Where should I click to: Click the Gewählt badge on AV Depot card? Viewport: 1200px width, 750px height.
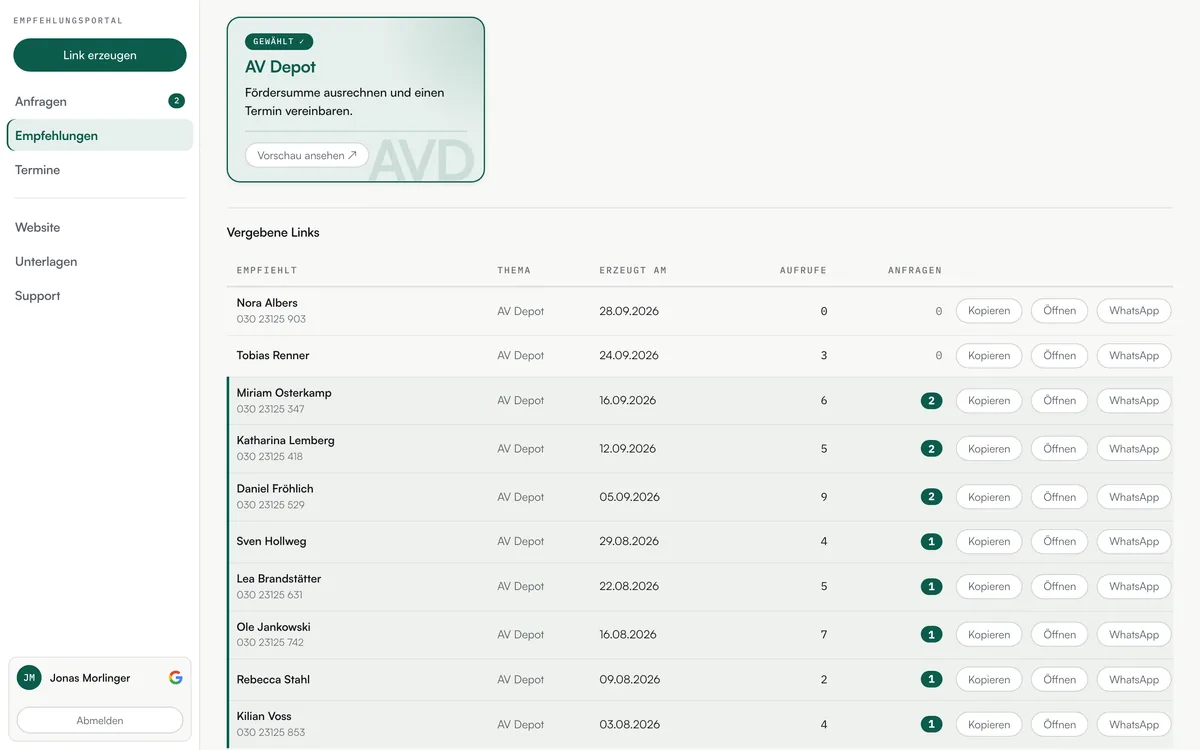click(279, 42)
